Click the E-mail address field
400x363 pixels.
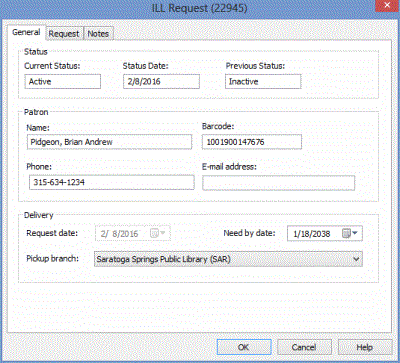[x=279, y=183]
